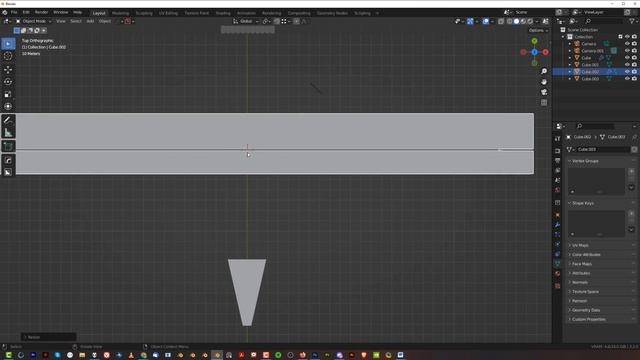Toggle camera view icon in viewport
This screenshot has height=360, width=640.
(544, 92)
